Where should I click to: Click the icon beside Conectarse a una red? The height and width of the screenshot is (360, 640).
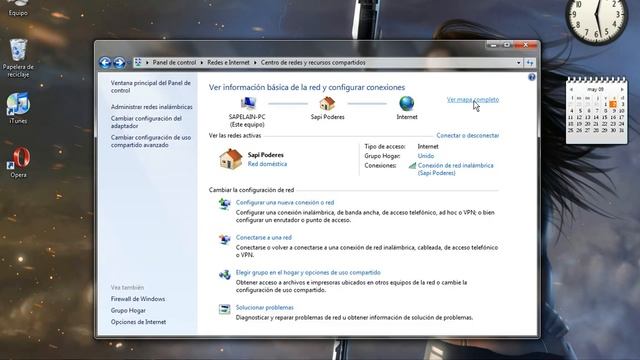coord(224,239)
